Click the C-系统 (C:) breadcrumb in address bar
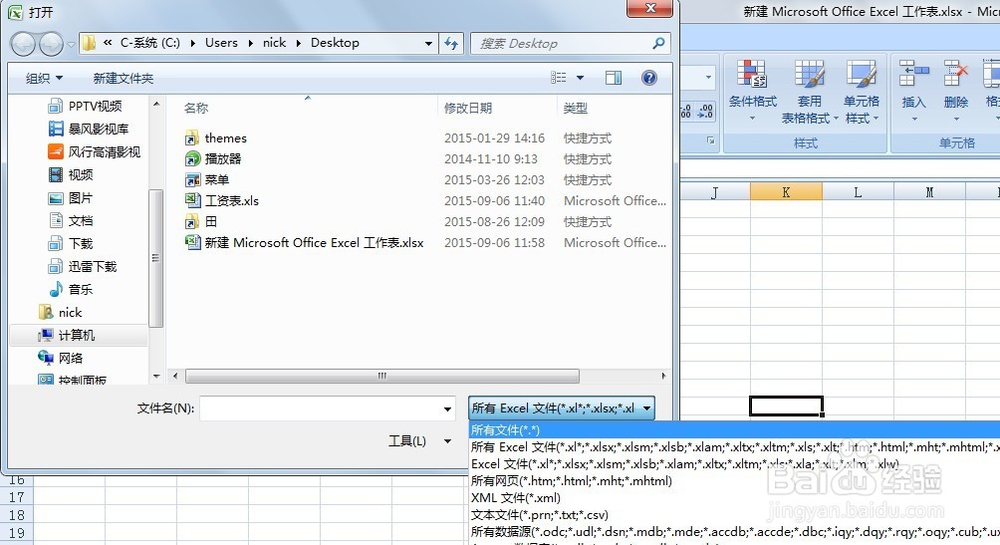 click(150, 43)
